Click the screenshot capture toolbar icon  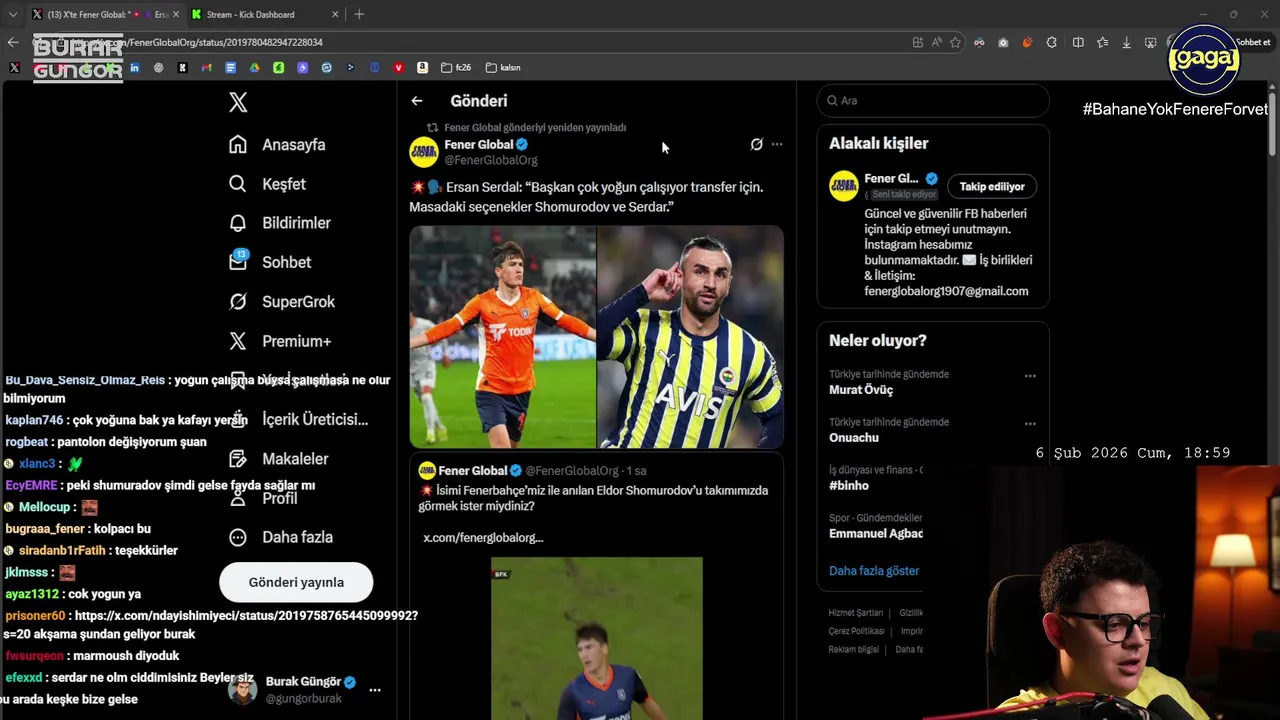point(1150,42)
